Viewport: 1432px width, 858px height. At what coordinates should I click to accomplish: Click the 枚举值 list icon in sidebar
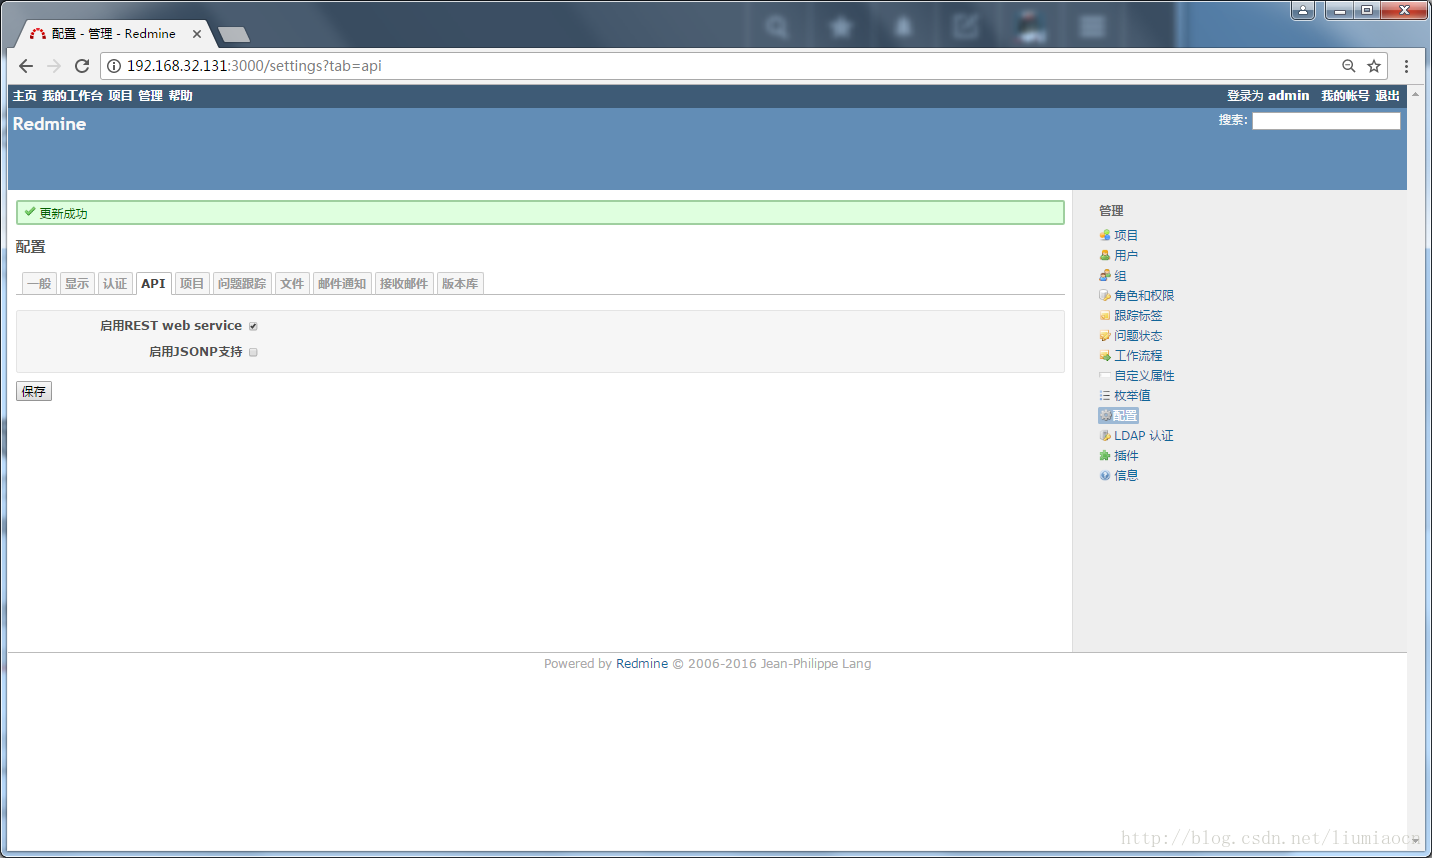point(1105,396)
